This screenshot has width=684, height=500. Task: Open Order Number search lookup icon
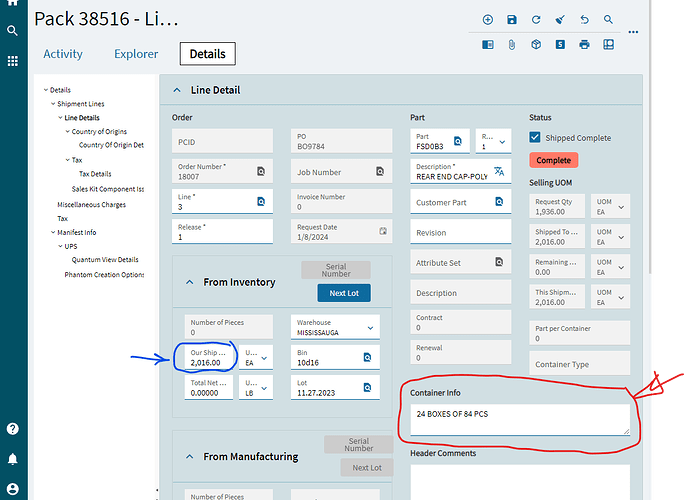[261, 171]
